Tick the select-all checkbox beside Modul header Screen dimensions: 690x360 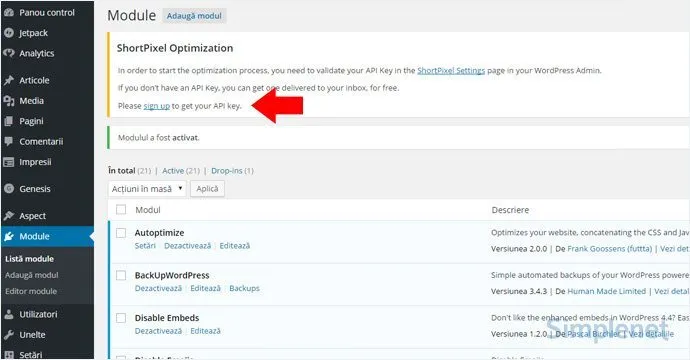click(121, 210)
